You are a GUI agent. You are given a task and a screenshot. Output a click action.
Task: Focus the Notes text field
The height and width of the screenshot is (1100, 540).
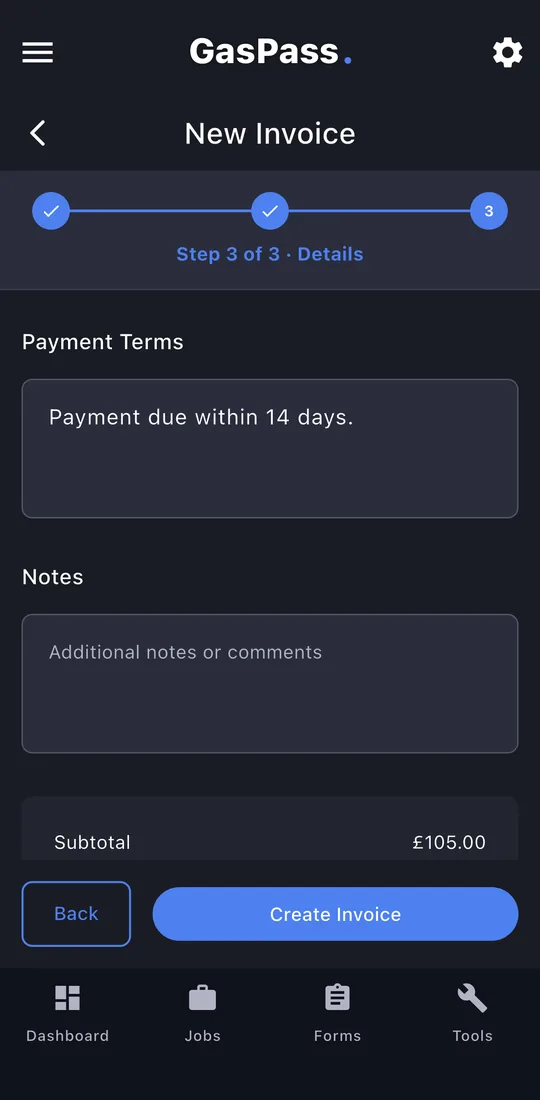pyautogui.click(x=270, y=684)
